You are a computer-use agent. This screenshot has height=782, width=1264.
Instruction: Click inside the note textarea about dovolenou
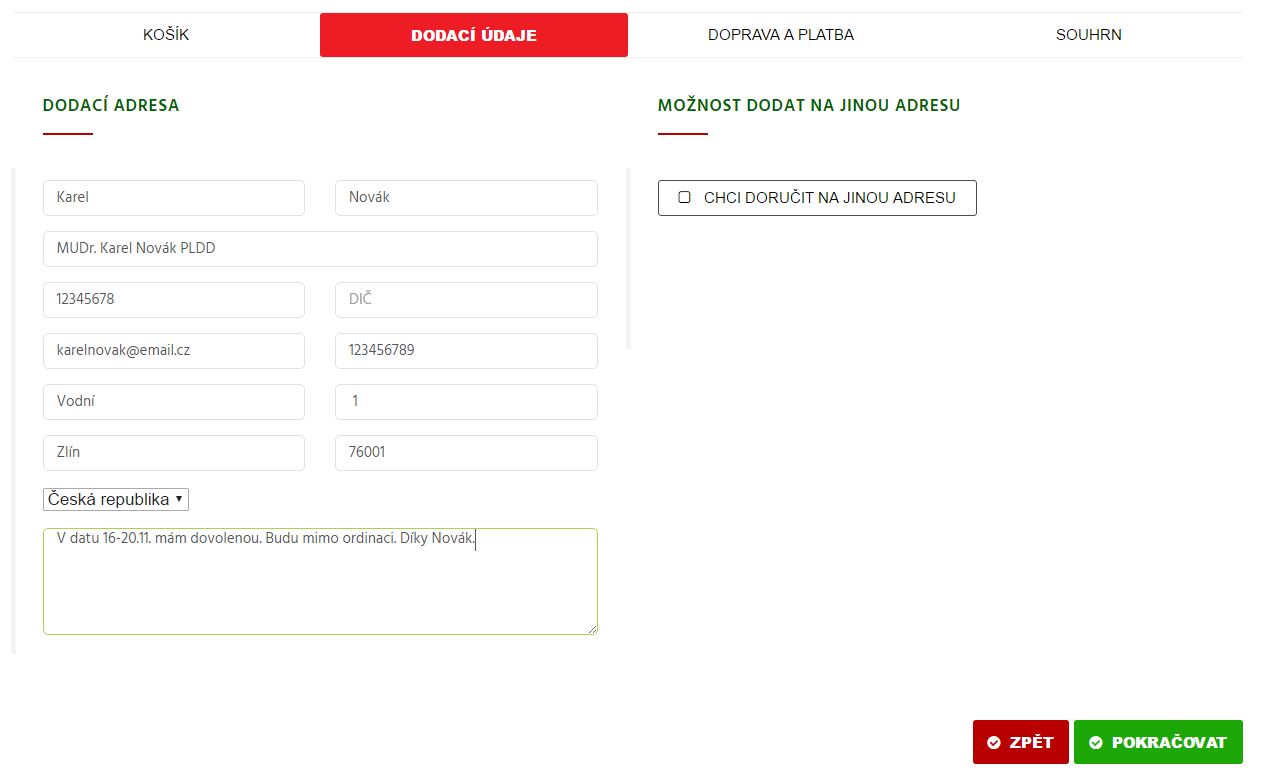coord(320,582)
